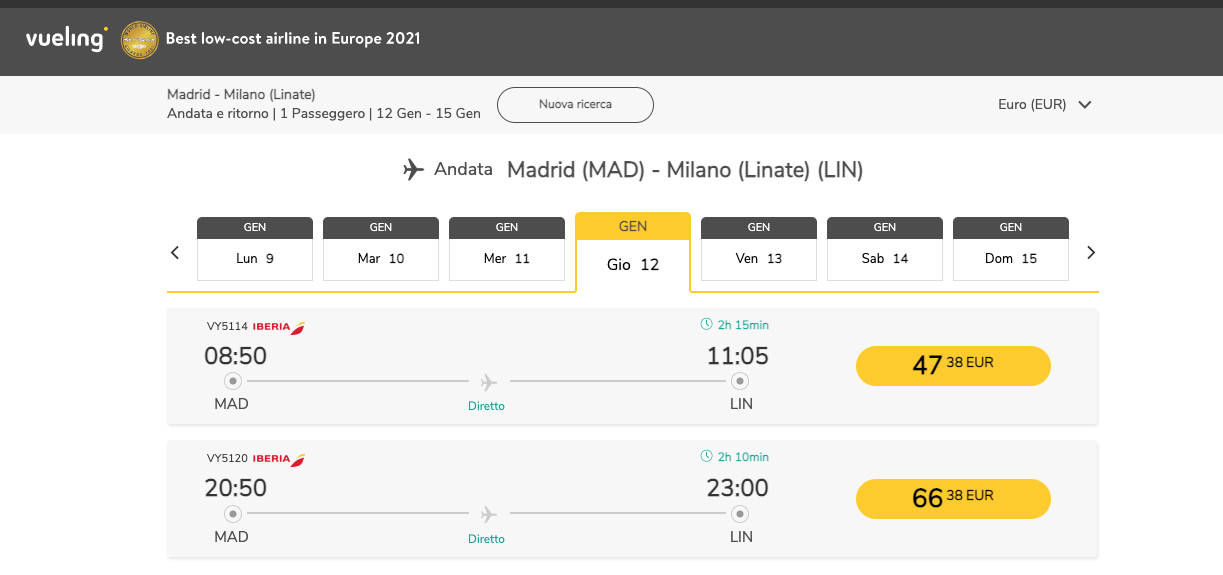Click the MAD departure marker of the 20:50 flight

click(233, 514)
